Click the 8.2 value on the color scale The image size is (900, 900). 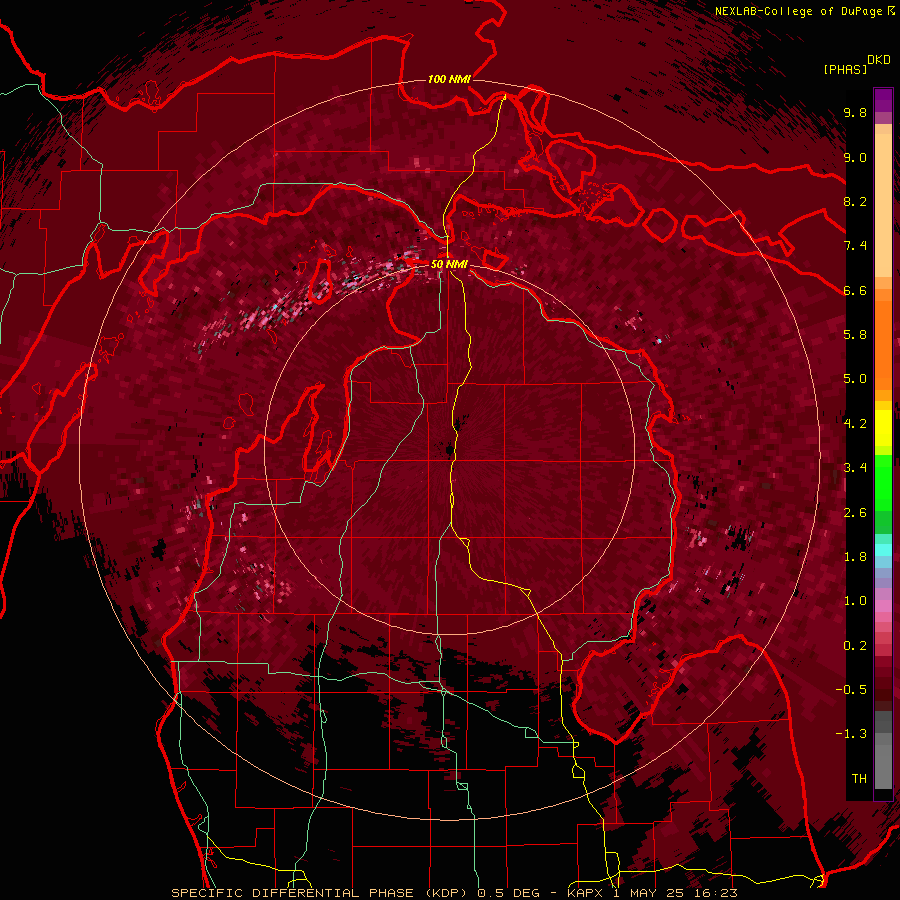coord(855,201)
